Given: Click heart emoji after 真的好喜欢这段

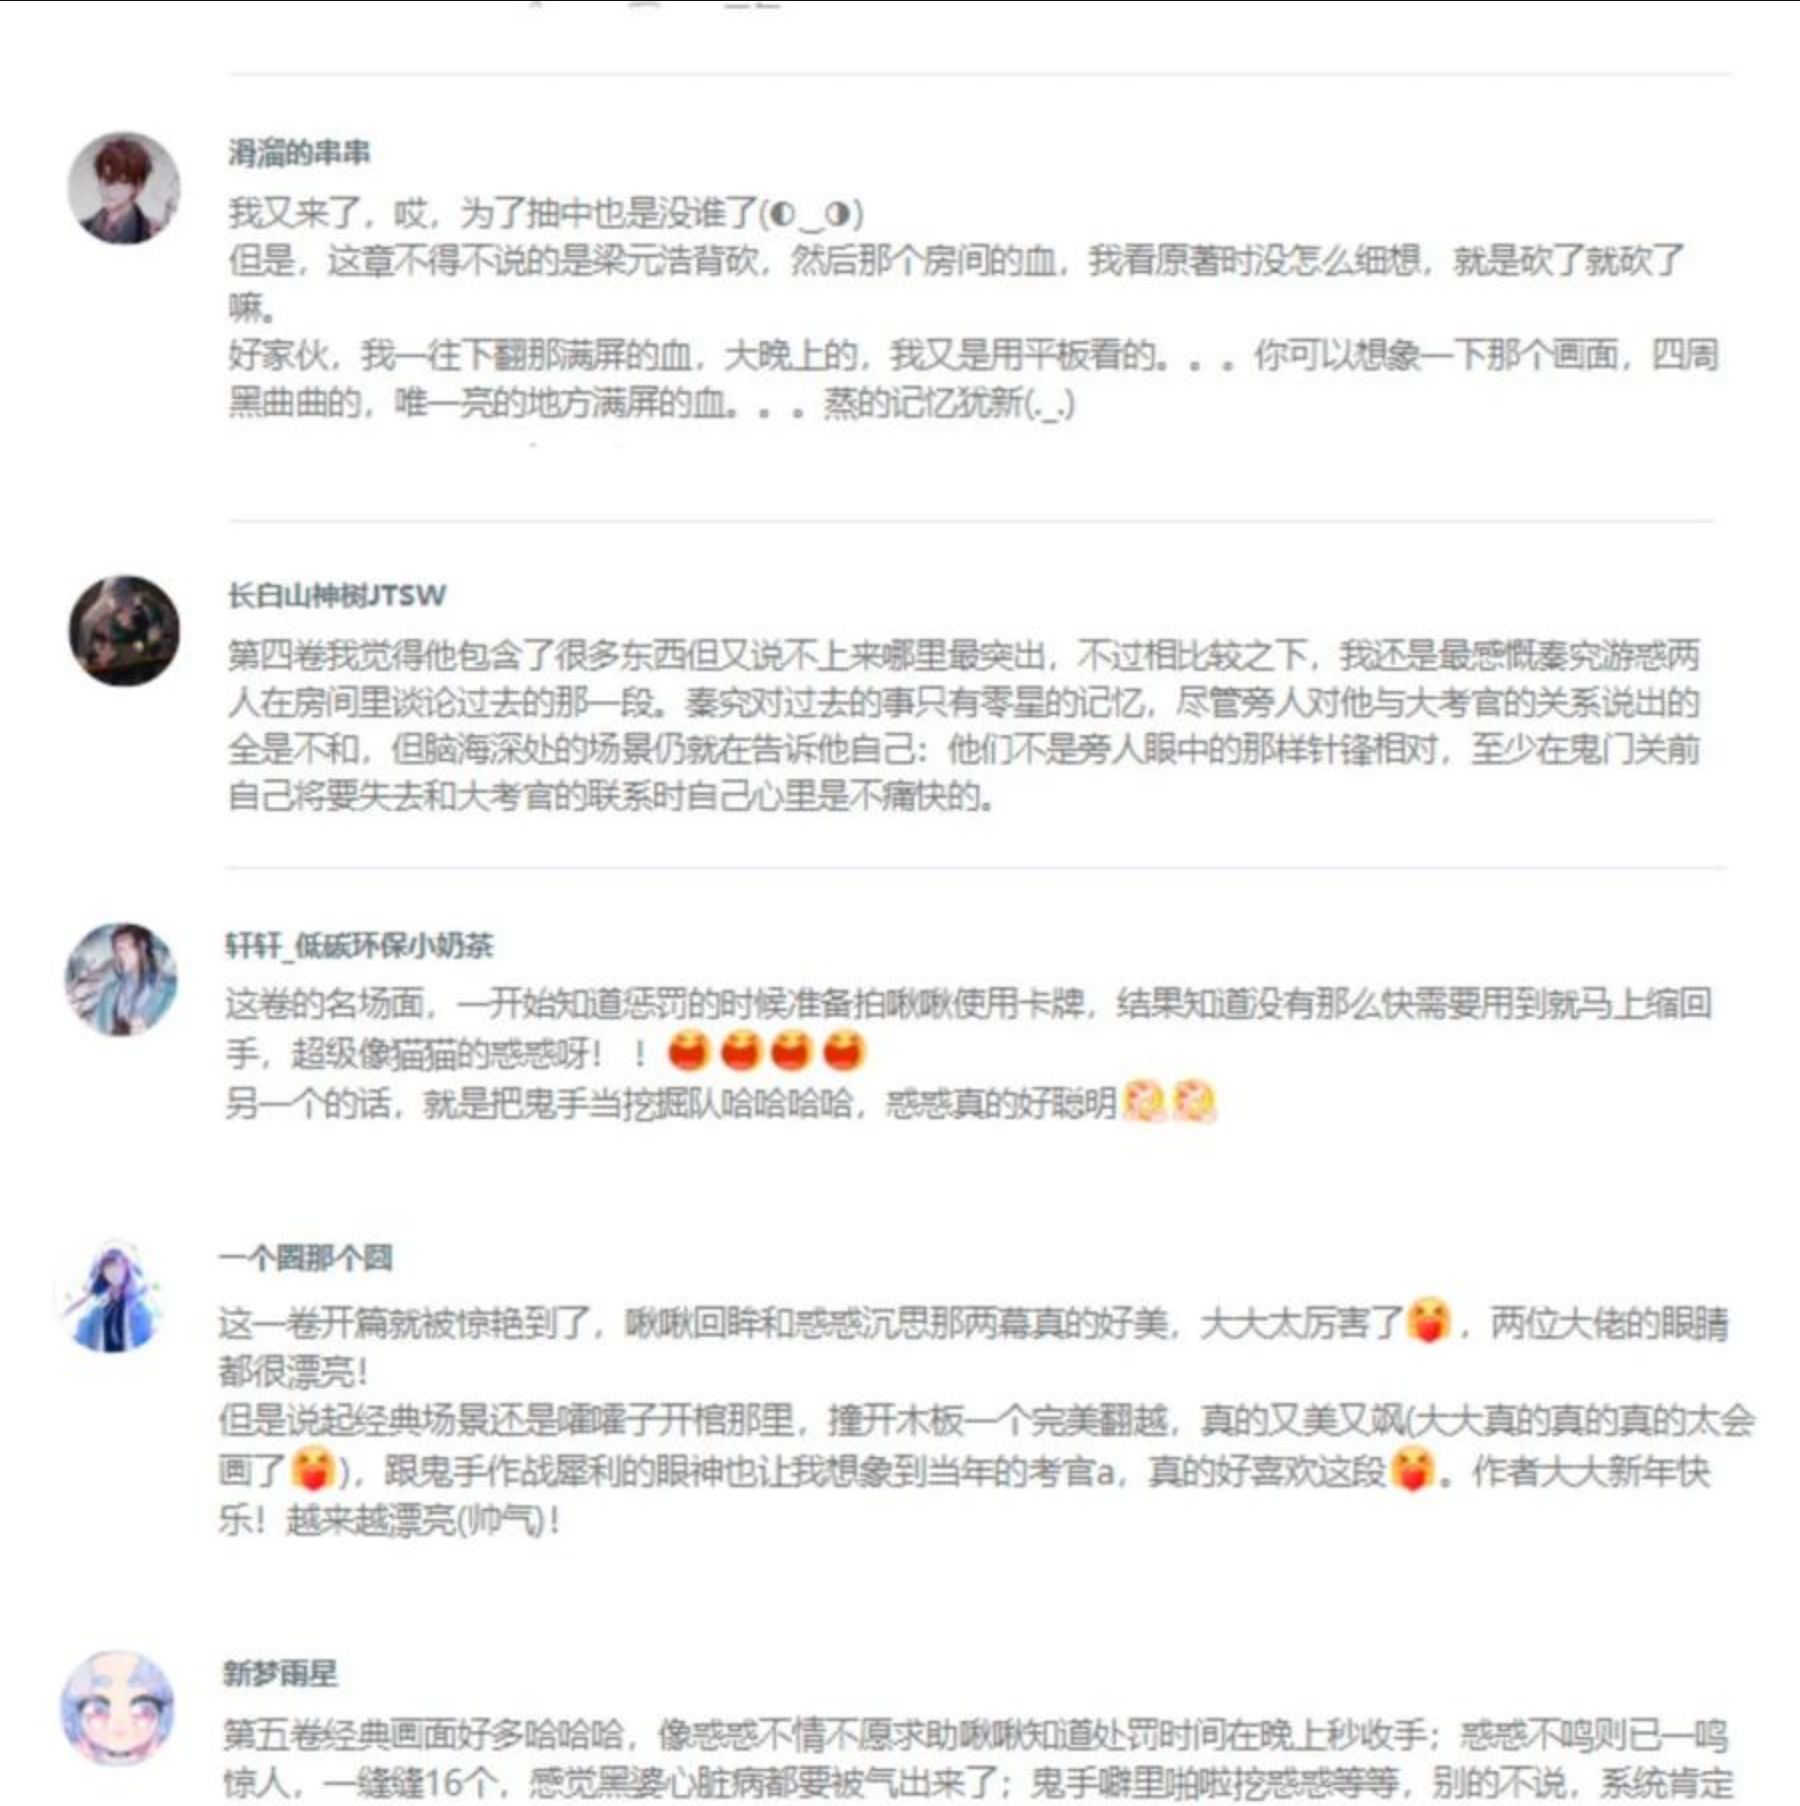Looking at the screenshot, I should coord(1412,1470).
